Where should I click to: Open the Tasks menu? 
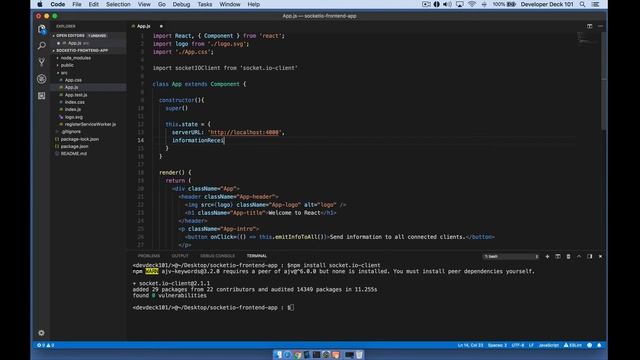click(x=204, y=4)
